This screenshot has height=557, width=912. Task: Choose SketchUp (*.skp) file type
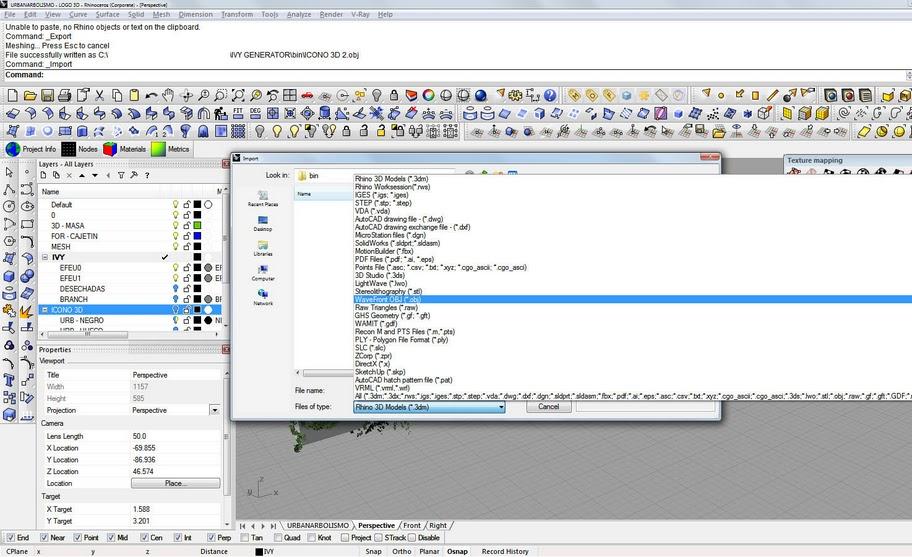[x=381, y=372]
